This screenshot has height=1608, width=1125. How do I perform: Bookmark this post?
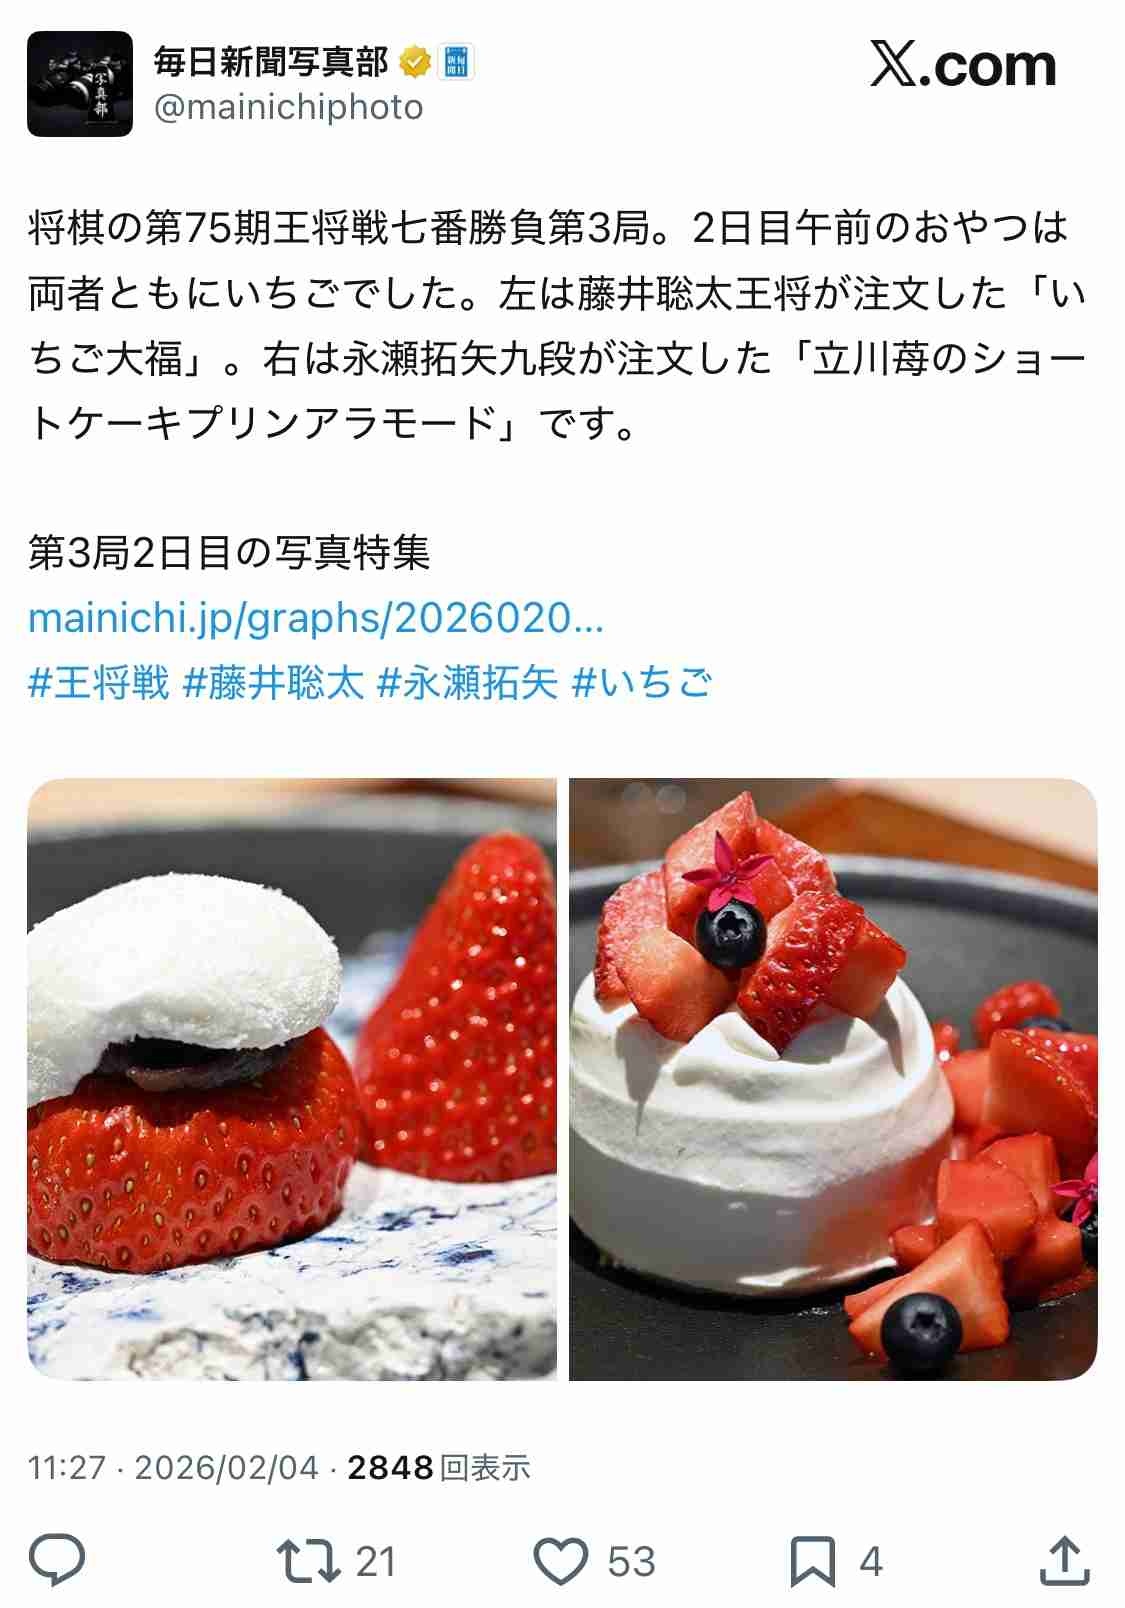click(813, 1561)
